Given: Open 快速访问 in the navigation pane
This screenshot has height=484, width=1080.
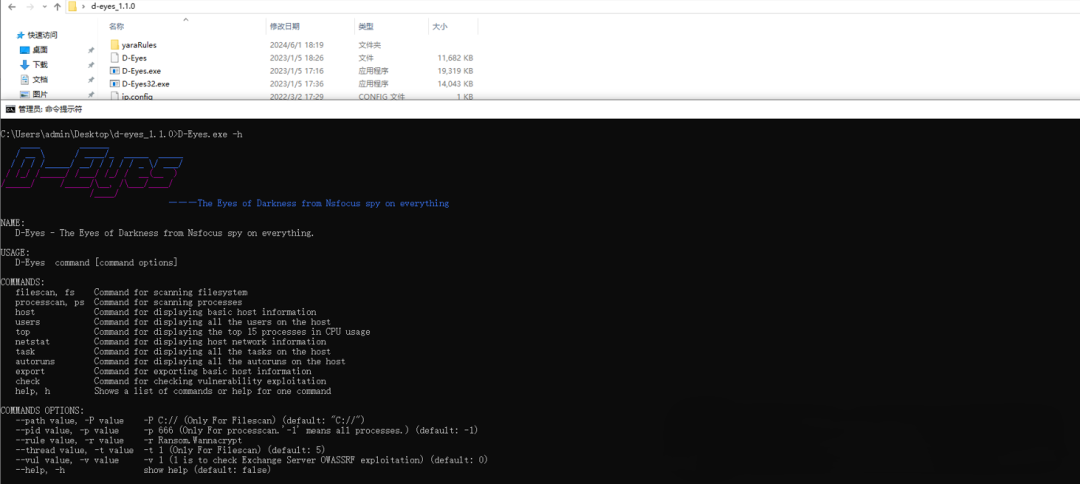Looking at the screenshot, I should click(x=43, y=34).
